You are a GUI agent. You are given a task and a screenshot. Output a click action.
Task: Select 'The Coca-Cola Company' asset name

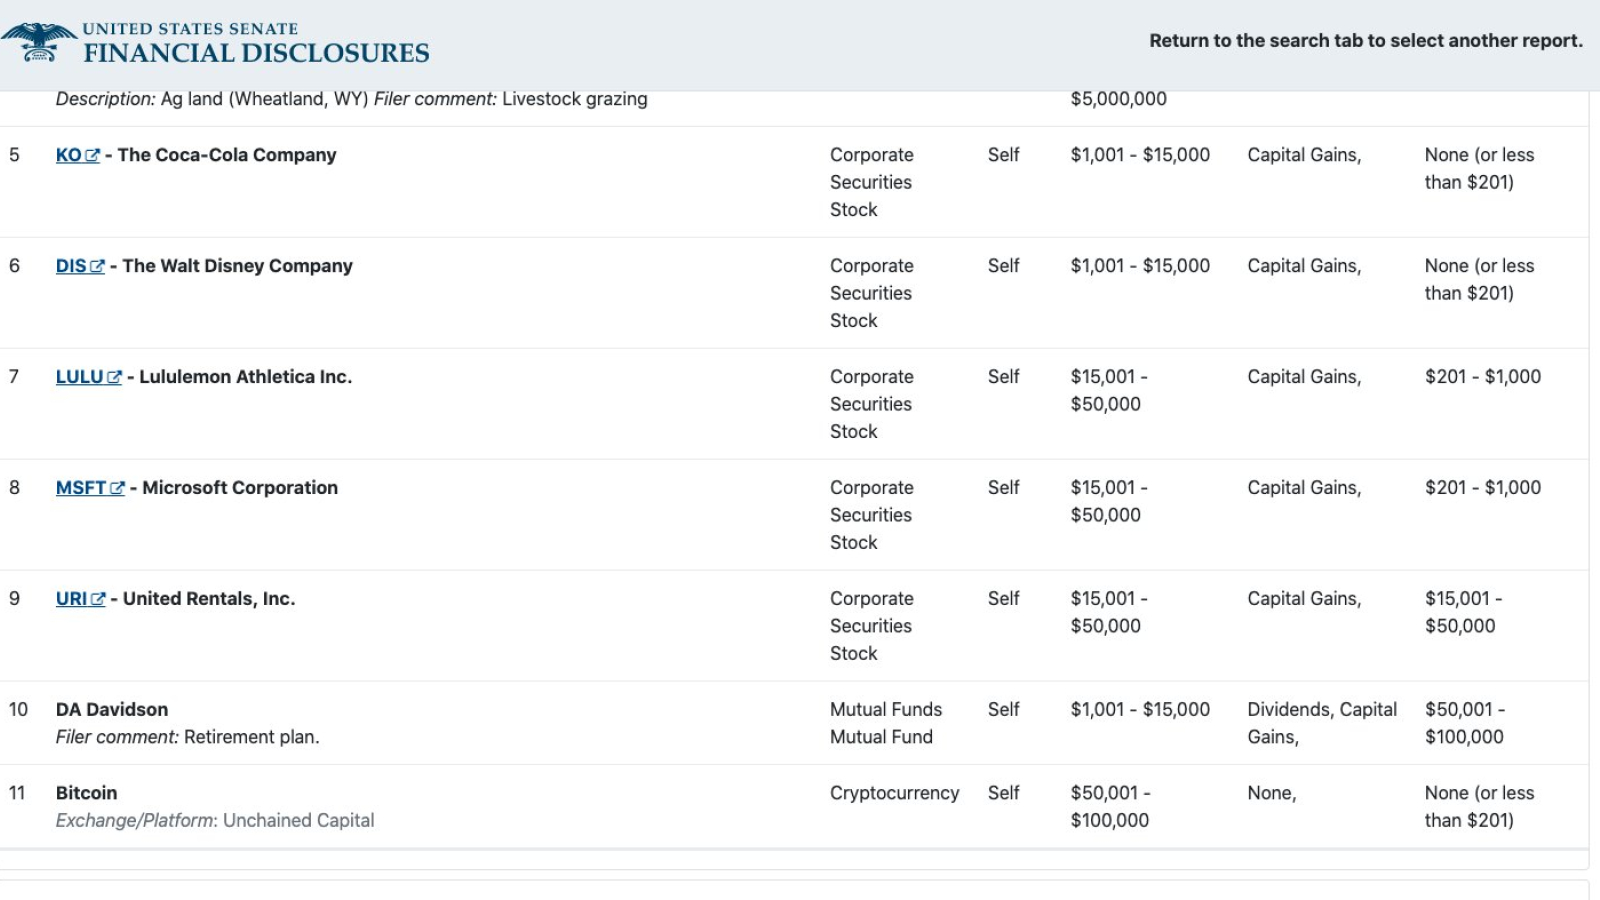point(227,155)
